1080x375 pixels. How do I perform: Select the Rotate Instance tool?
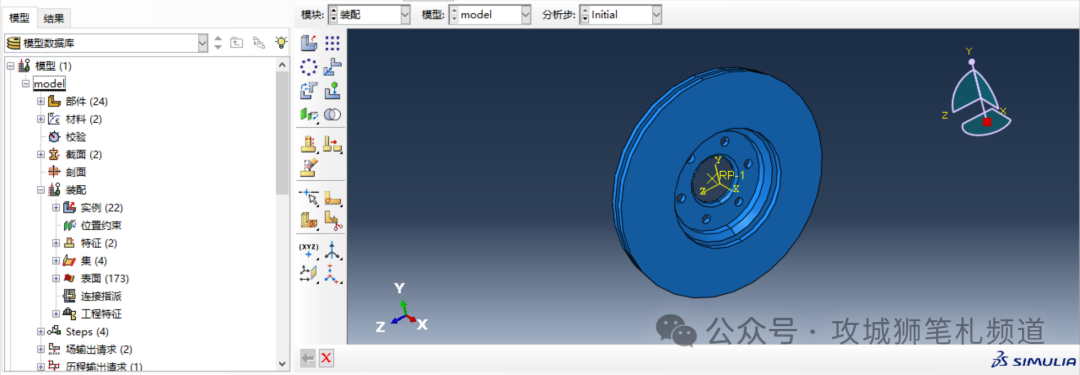pos(309,90)
